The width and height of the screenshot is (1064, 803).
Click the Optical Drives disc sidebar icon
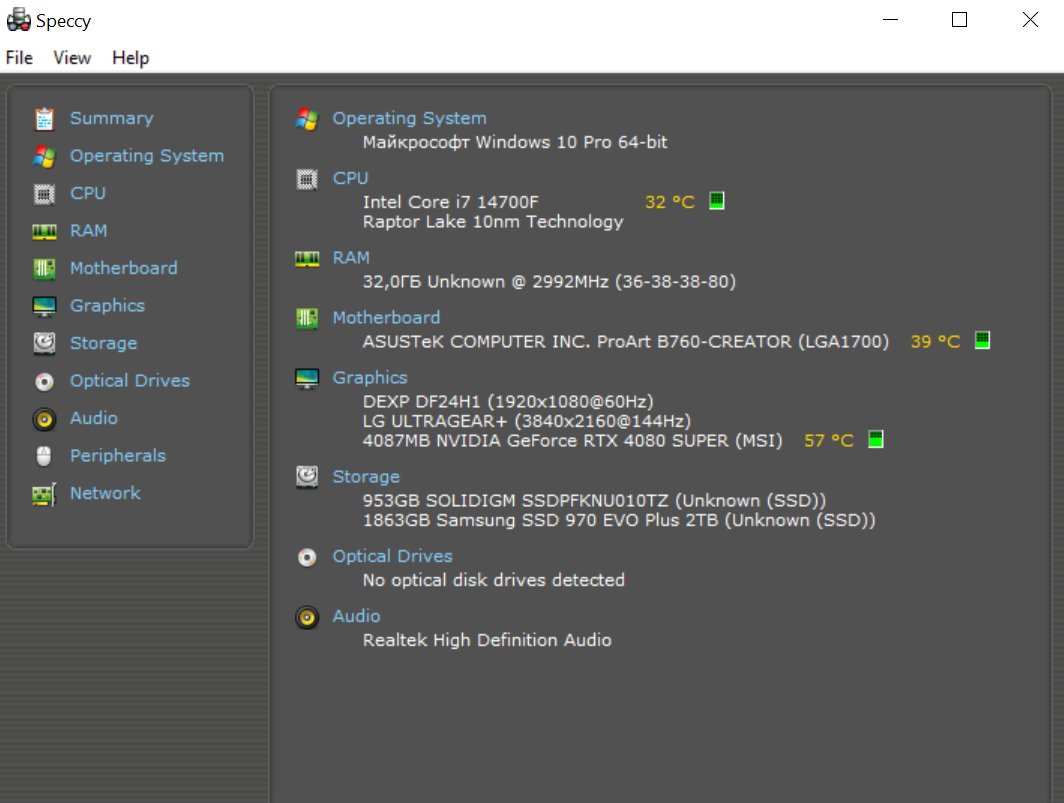[x=44, y=381]
